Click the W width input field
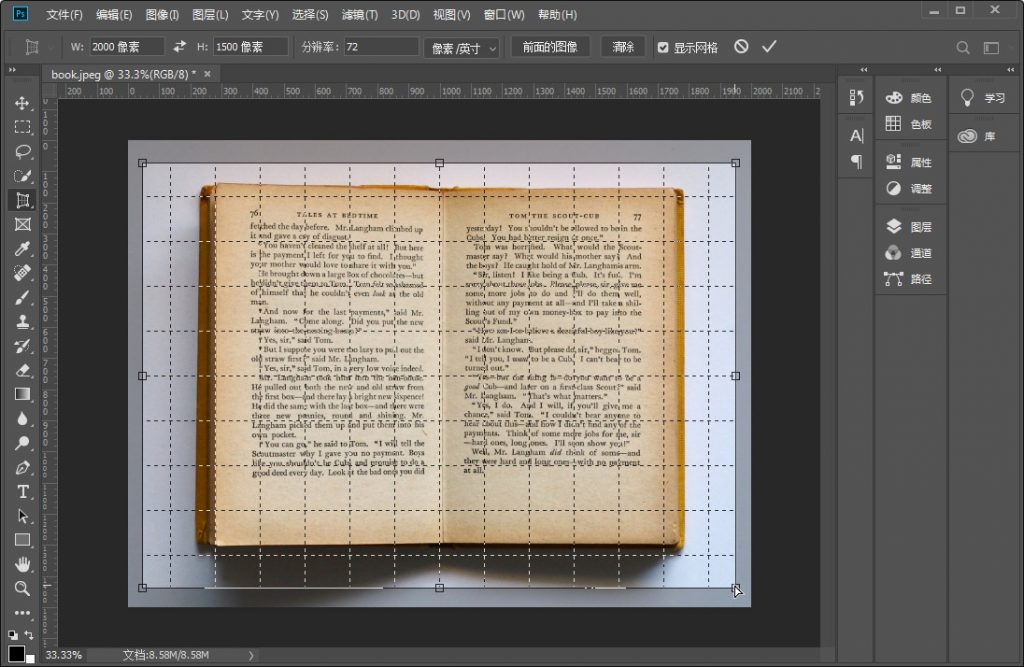This screenshot has height=667, width=1024. point(126,47)
